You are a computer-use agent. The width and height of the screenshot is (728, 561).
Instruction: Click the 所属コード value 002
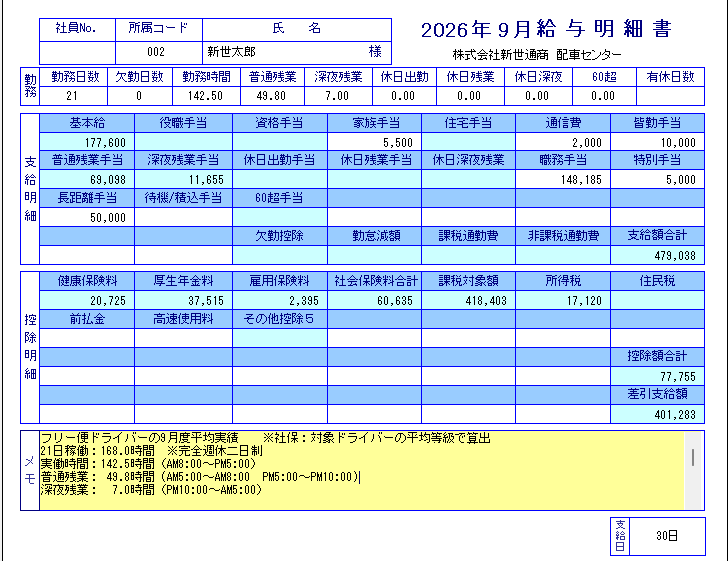click(x=159, y=52)
